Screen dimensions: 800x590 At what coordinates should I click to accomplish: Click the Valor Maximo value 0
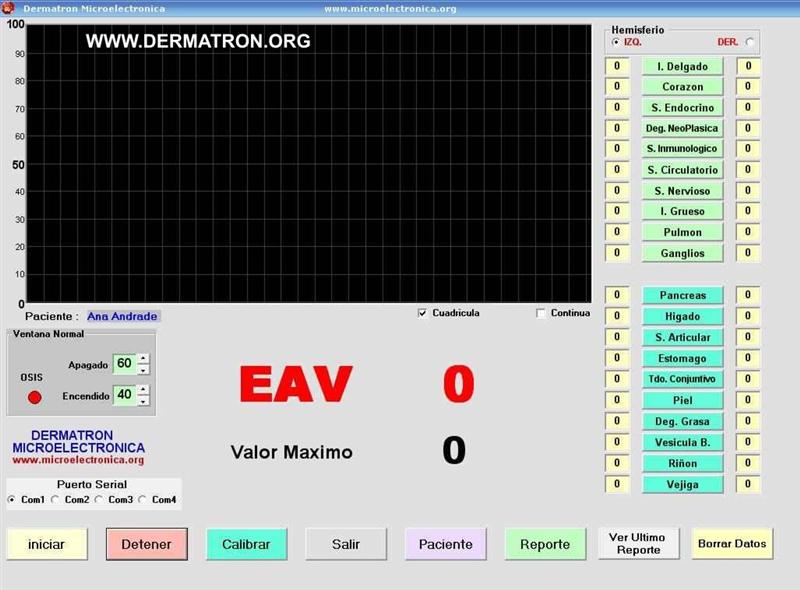tap(454, 450)
